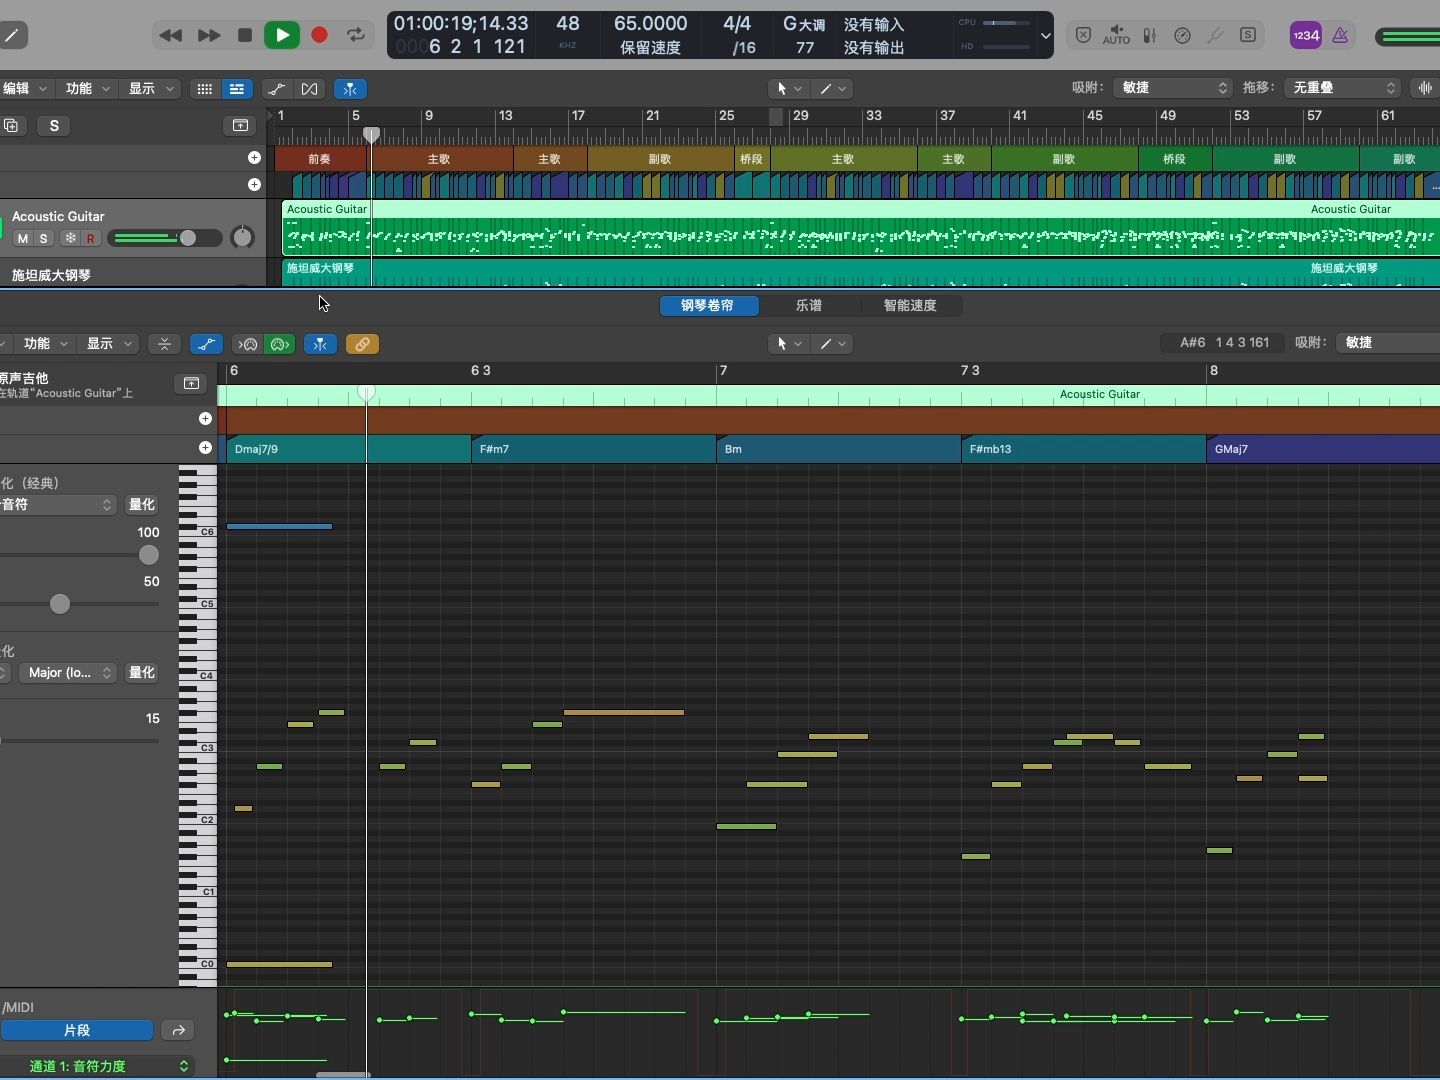1440x1080 pixels.
Task: Adjust the swing slider set to 50
Action: 60,604
